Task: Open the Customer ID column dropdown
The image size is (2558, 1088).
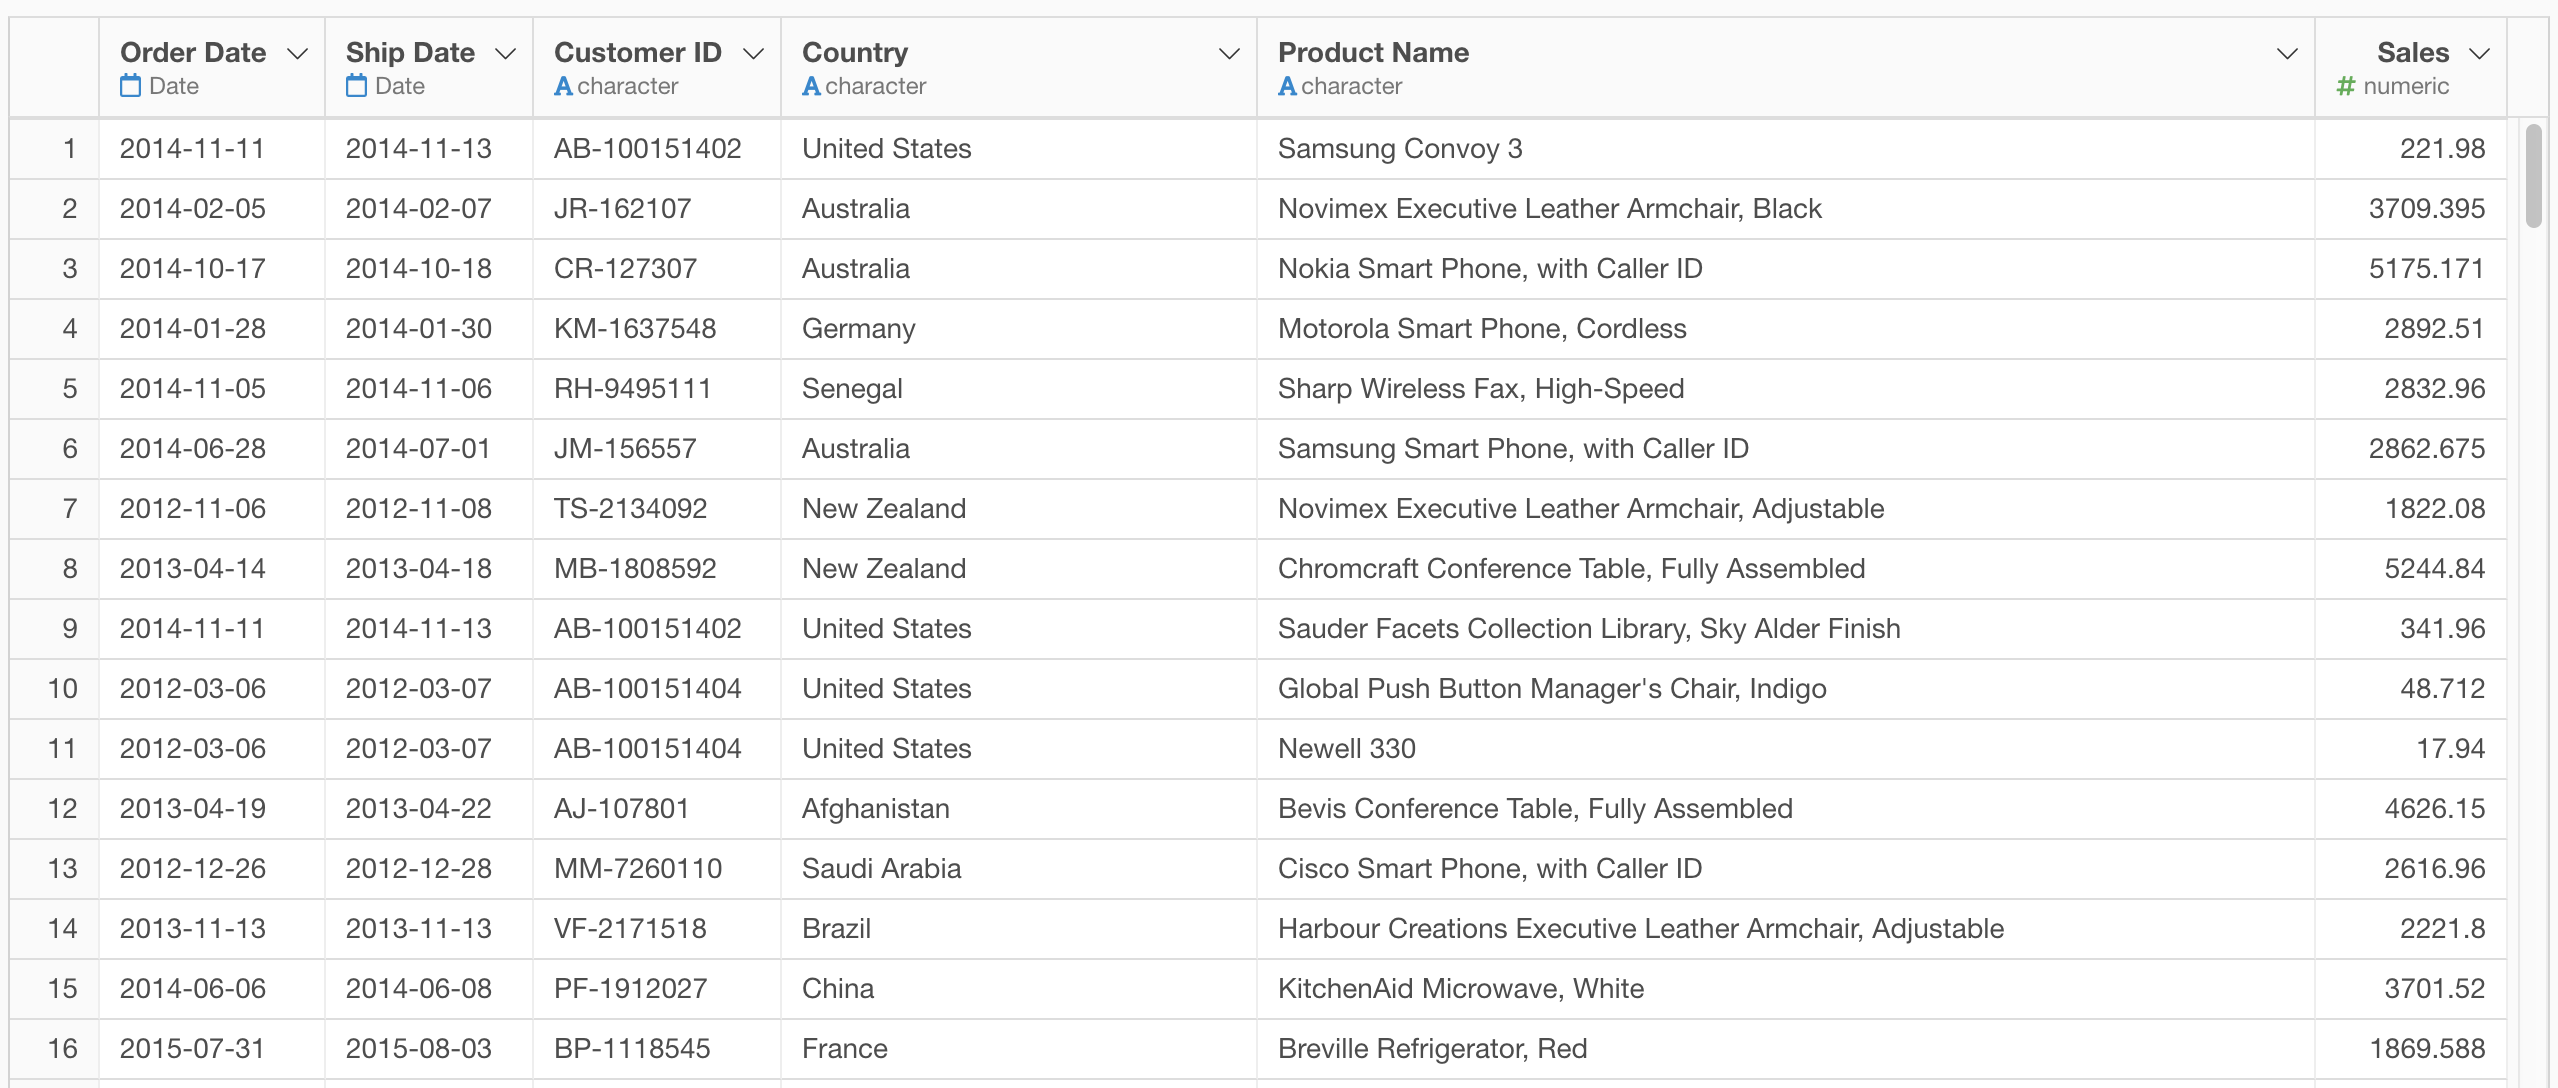Action: tap(753, 52)
